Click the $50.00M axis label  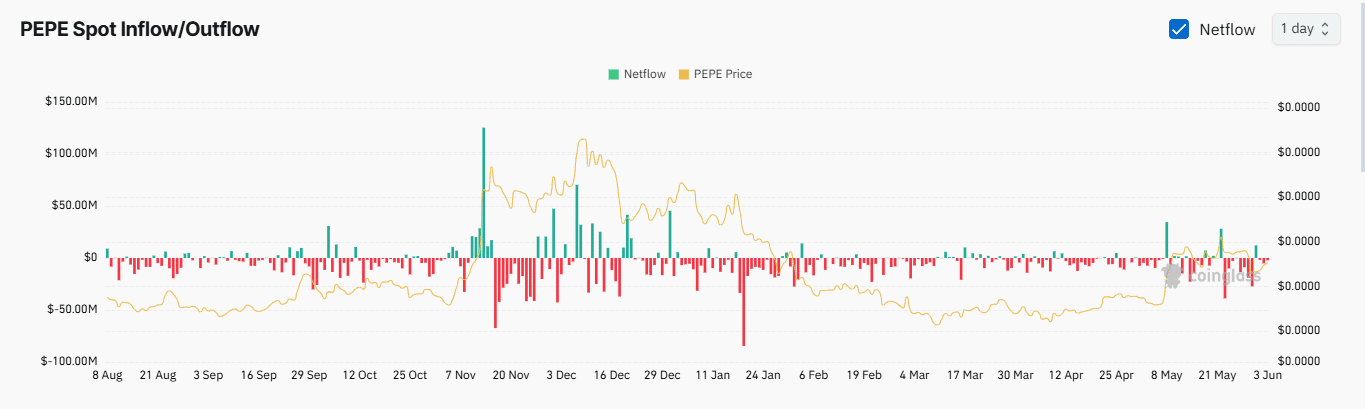point(73,205)
